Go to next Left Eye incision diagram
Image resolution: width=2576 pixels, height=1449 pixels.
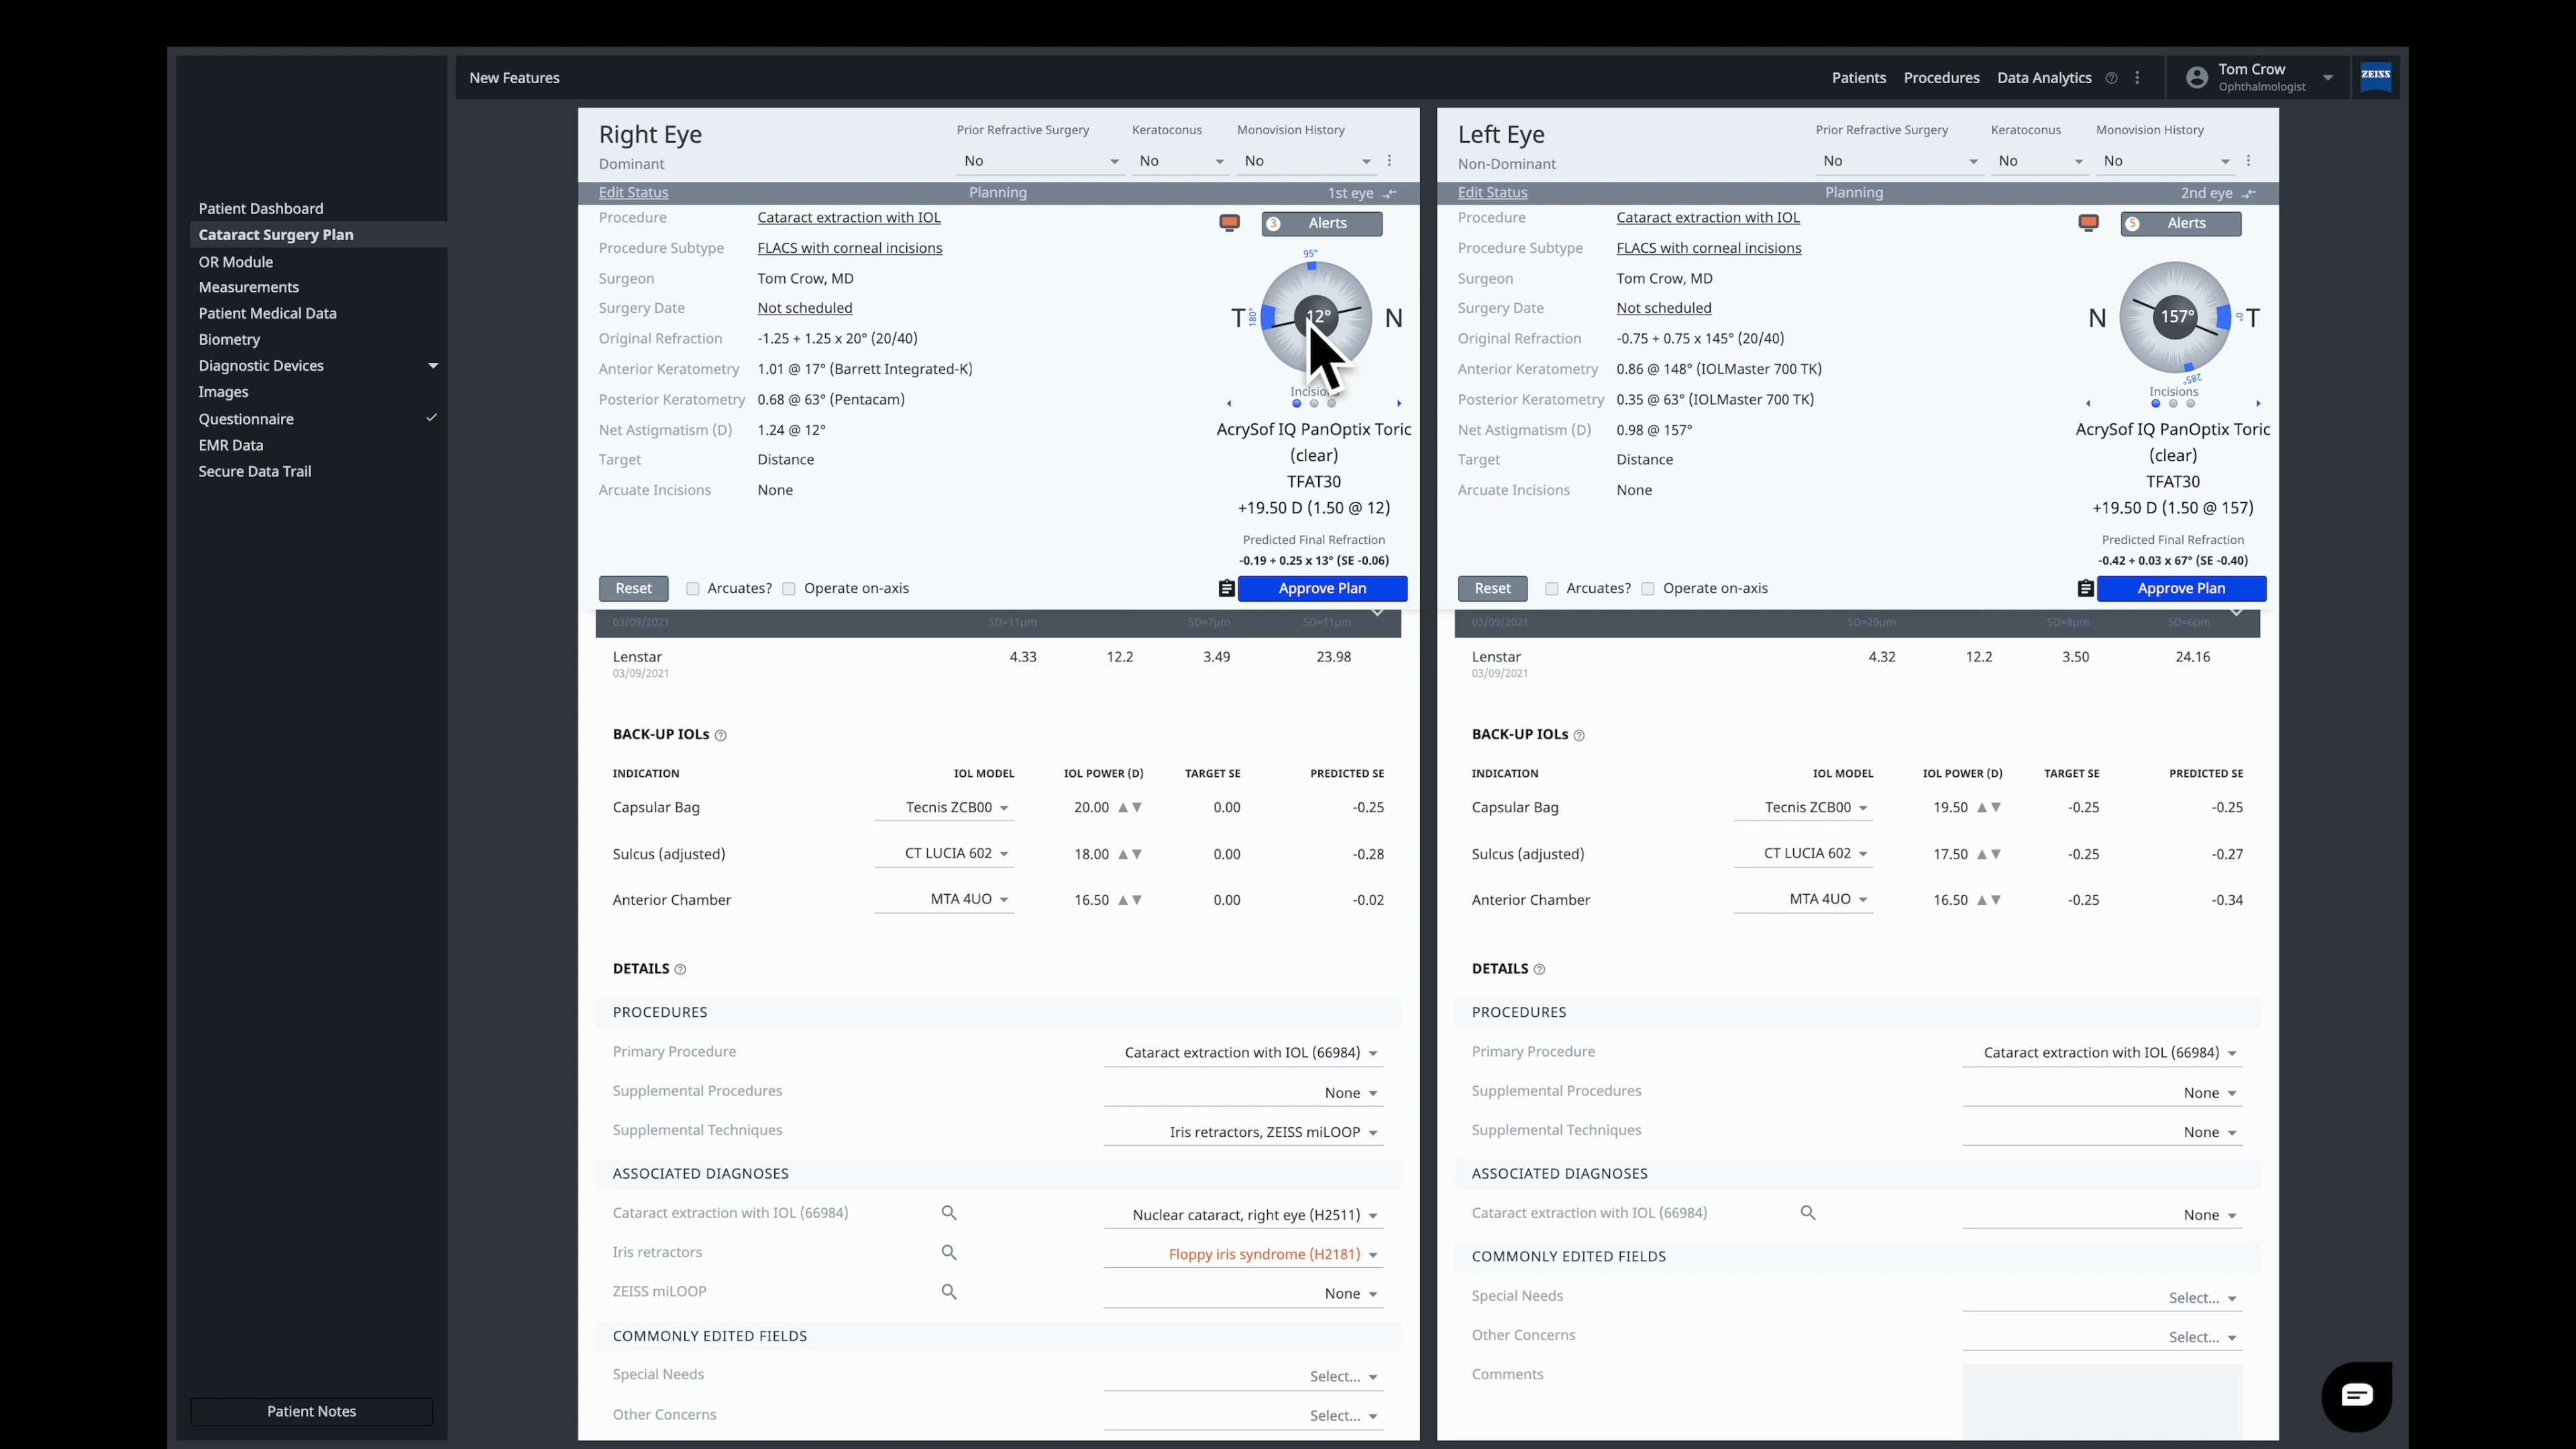[2258, 404]
